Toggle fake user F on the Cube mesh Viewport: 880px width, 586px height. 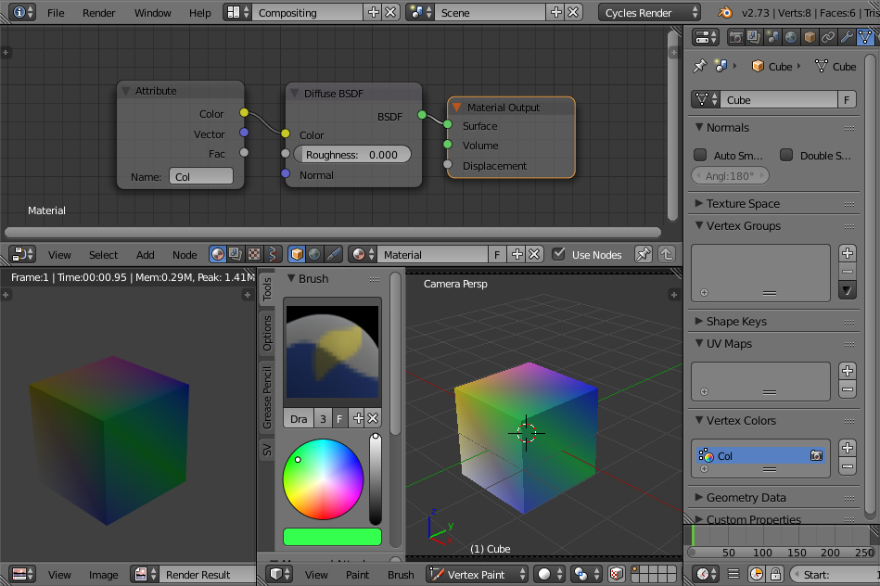tap(847, 100)
